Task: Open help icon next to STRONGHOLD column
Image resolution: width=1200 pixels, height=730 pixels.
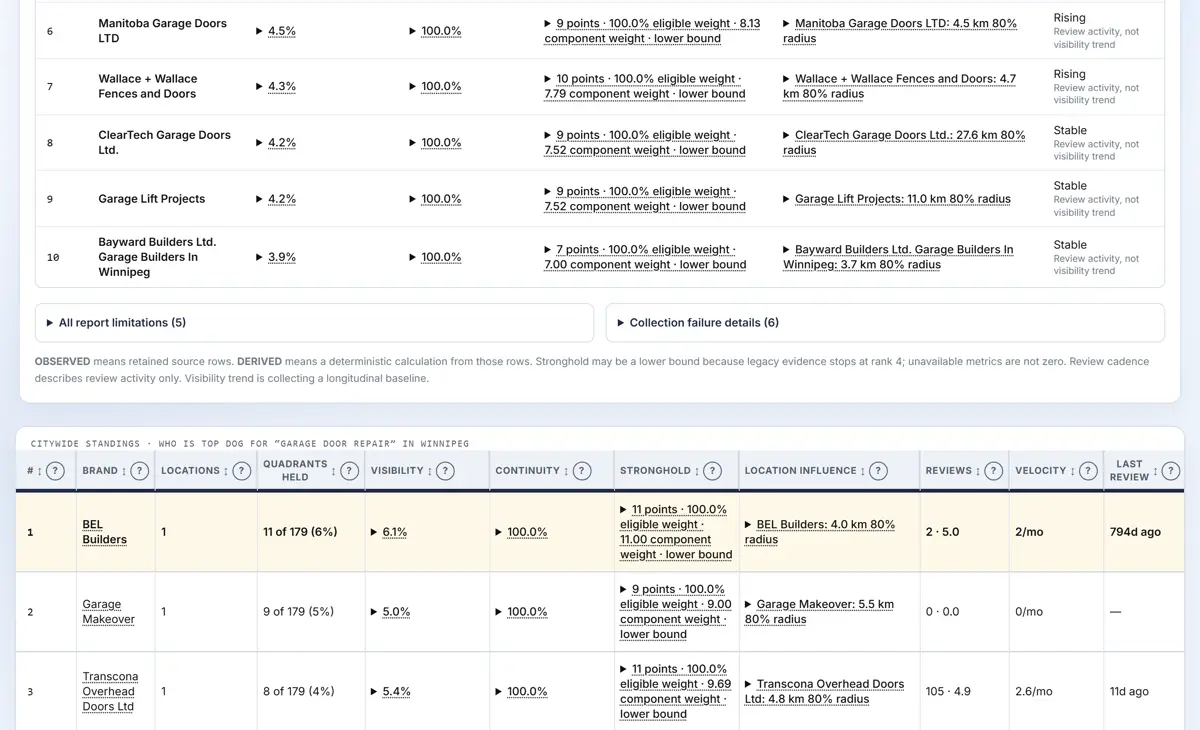Action: tap(712, 471)
